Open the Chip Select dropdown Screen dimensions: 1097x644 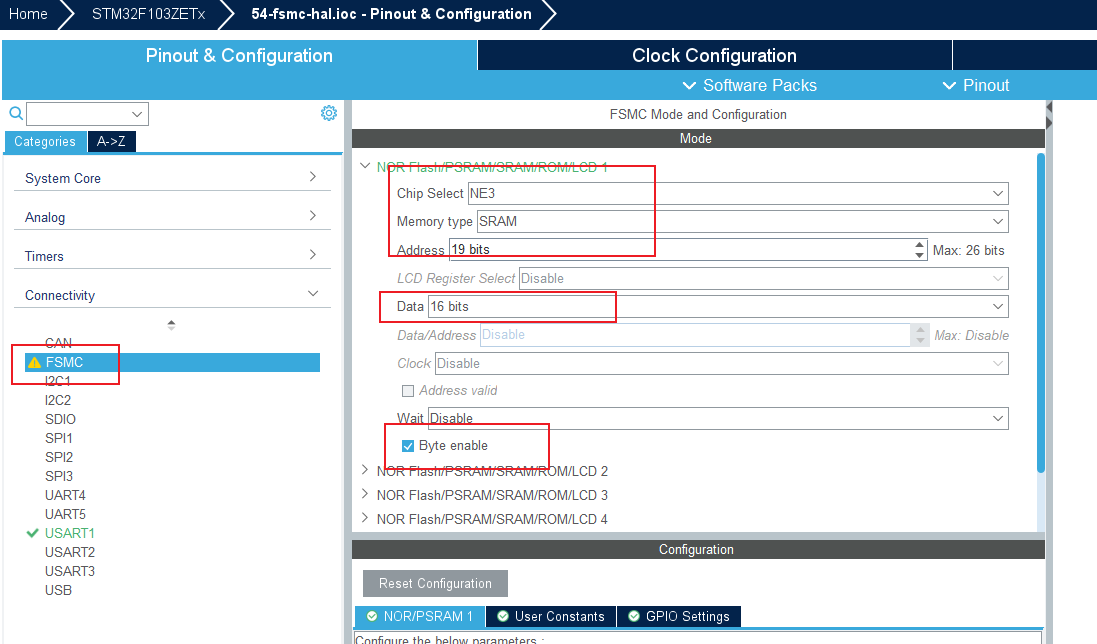[x=998, y=194]
